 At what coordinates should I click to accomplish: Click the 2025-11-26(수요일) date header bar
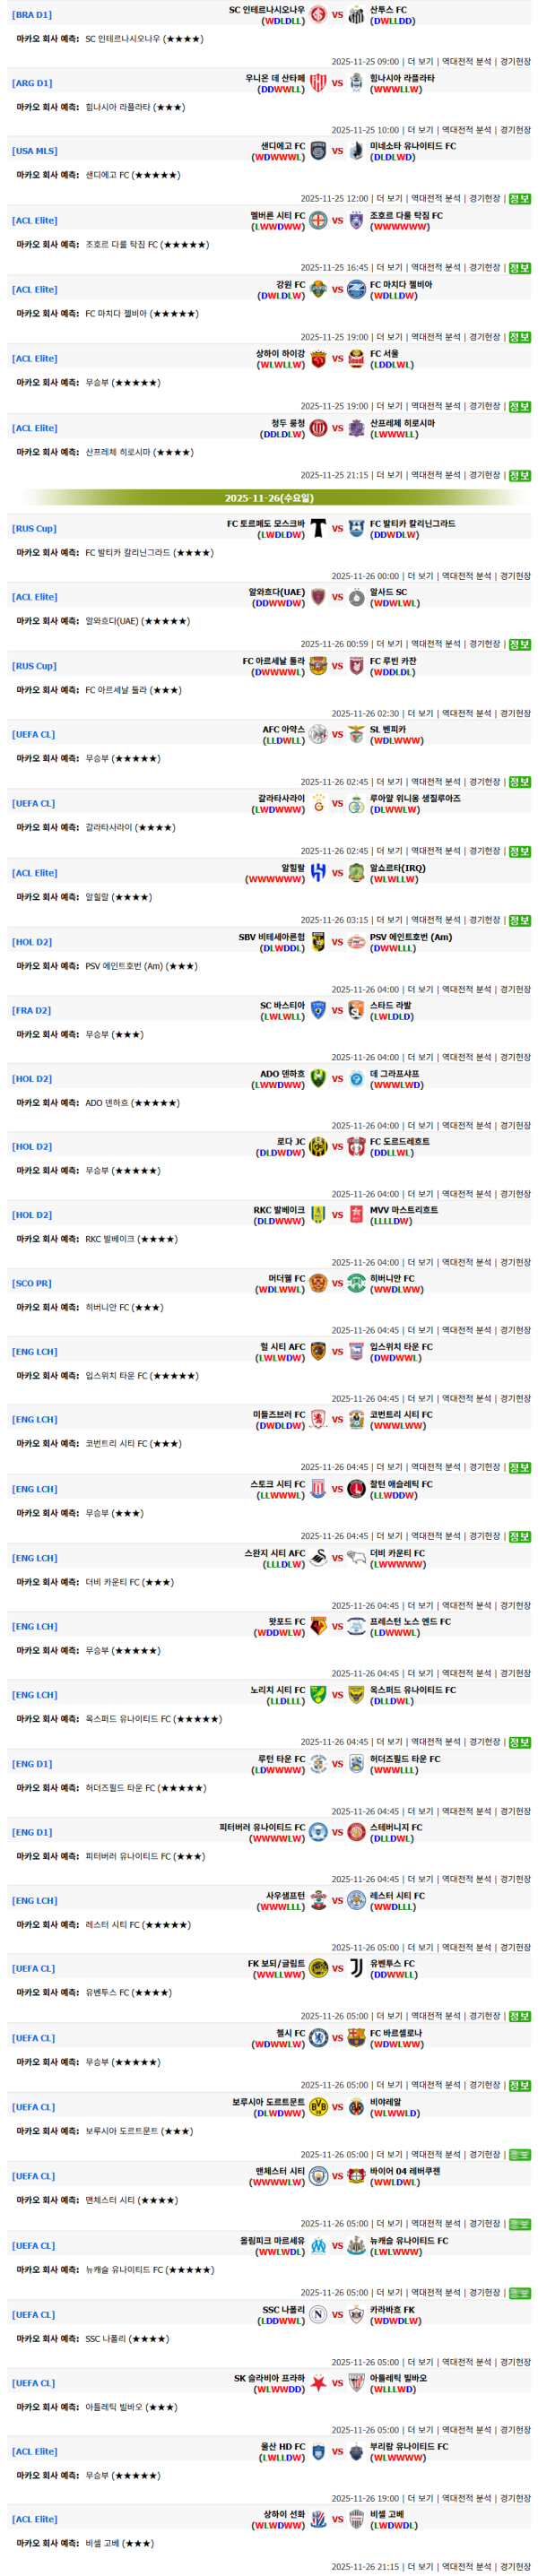click(269, 497)
